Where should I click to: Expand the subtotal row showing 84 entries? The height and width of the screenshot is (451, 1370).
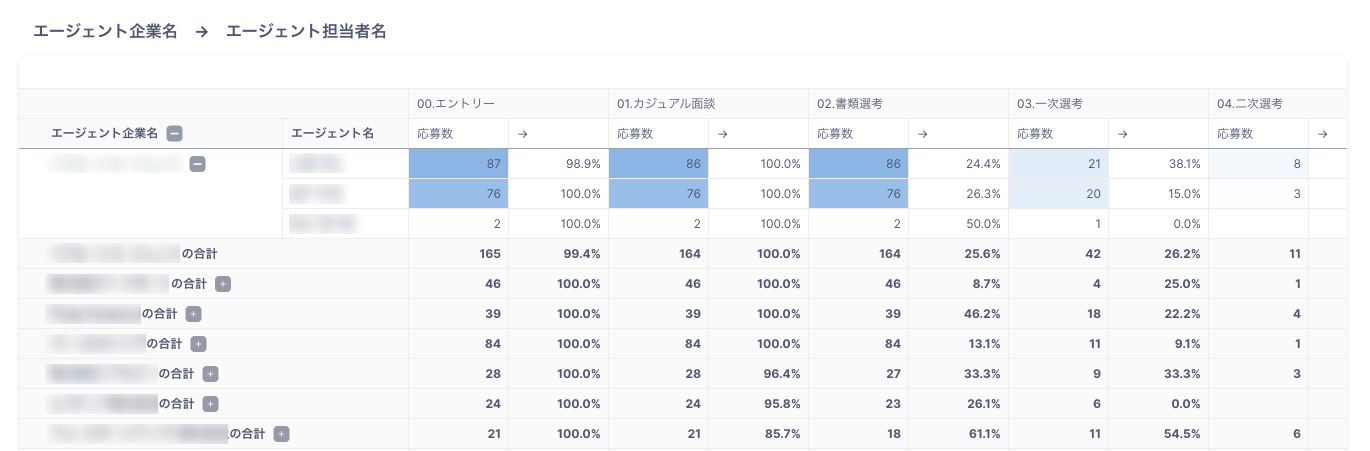(198, 344)
